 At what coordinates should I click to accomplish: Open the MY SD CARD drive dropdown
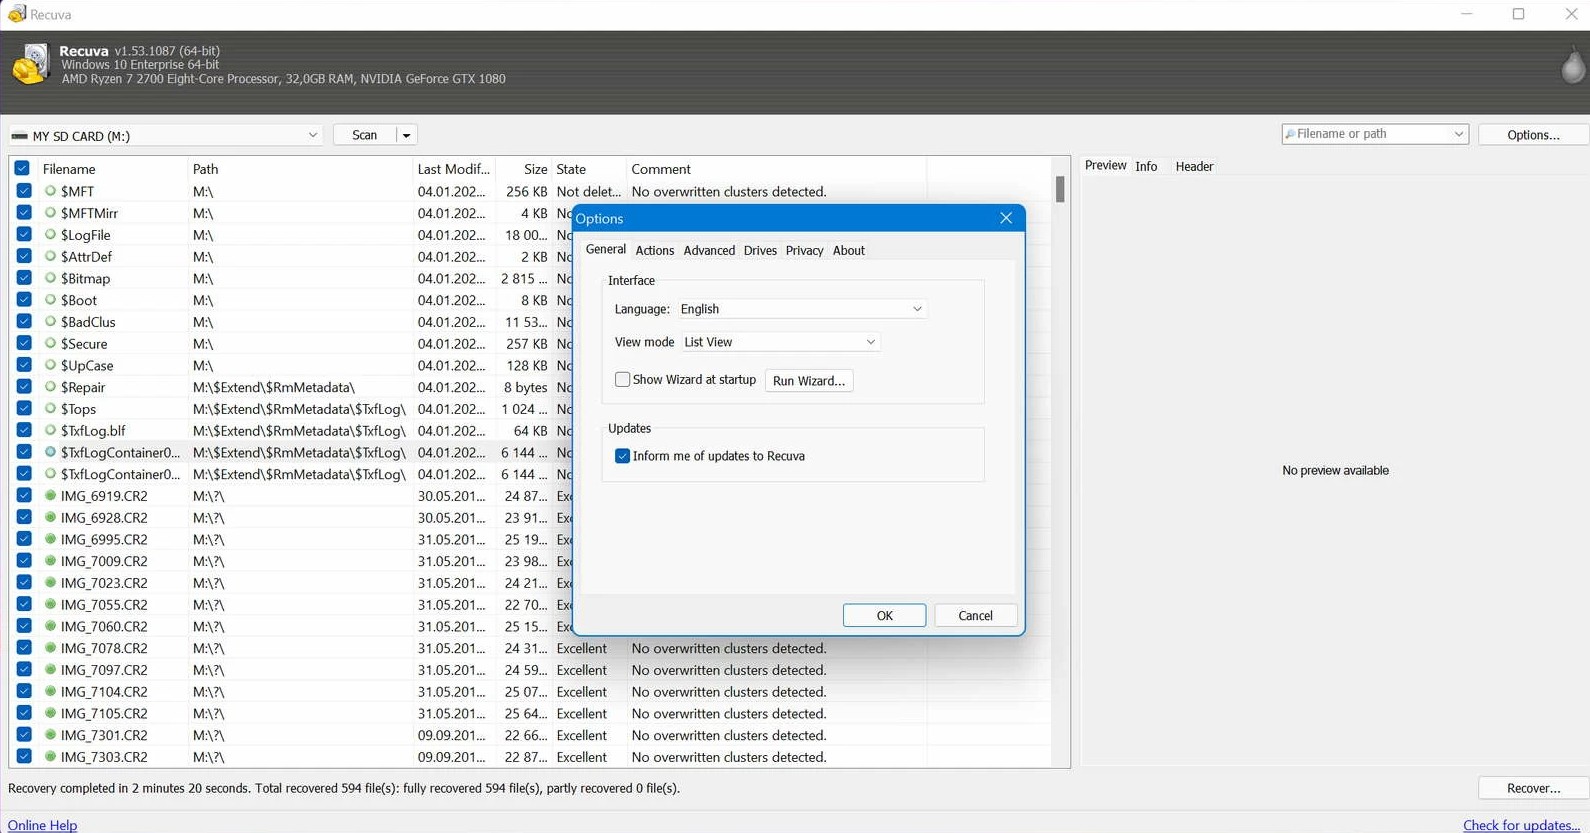click(312, 135)
